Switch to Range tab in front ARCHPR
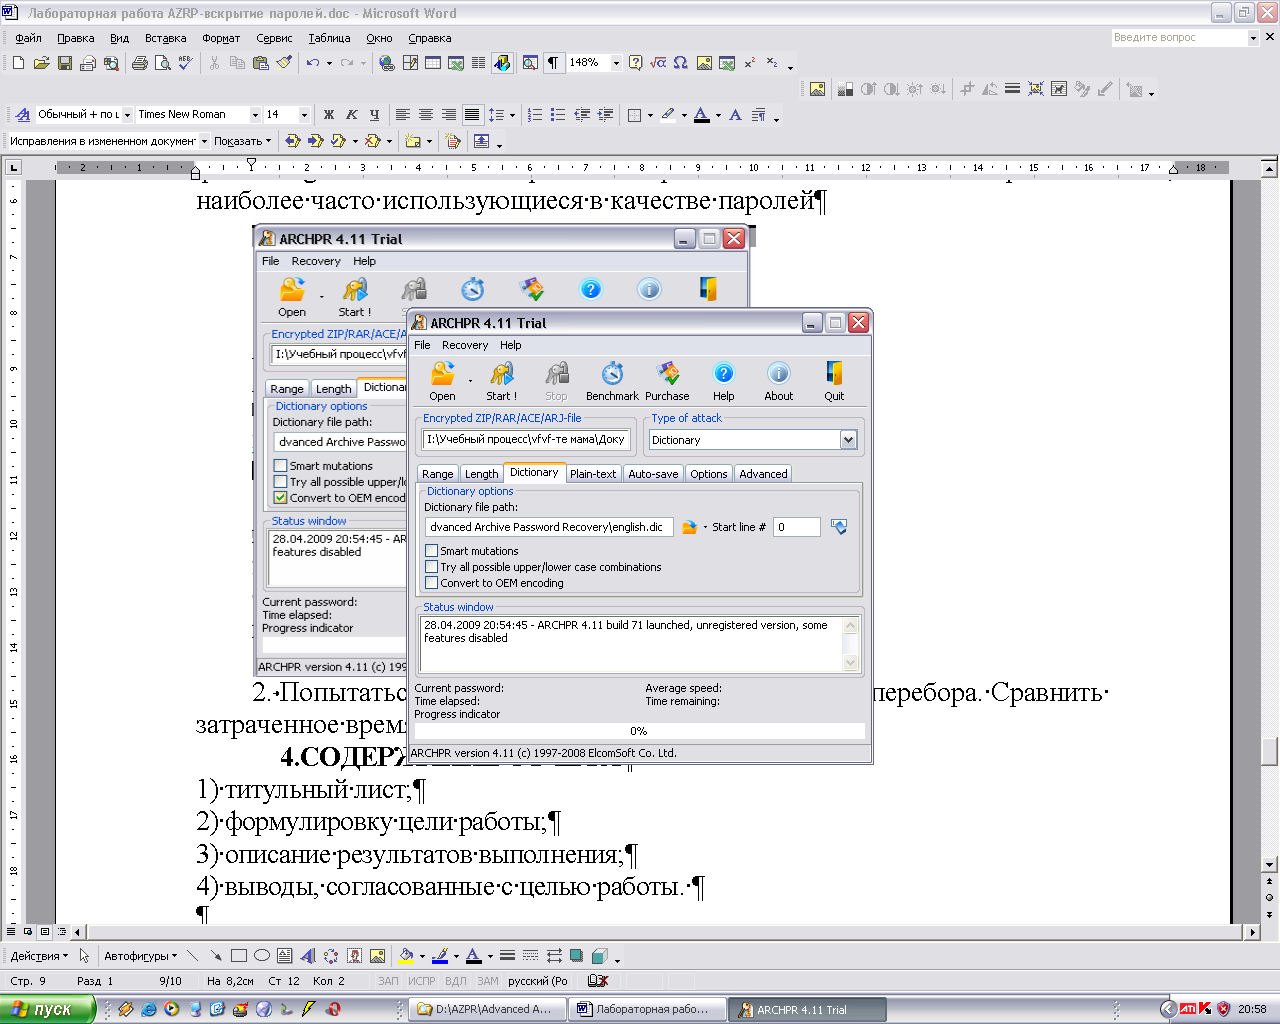The width and height of the screenshot is (1280, 1024). pos(437,474)
